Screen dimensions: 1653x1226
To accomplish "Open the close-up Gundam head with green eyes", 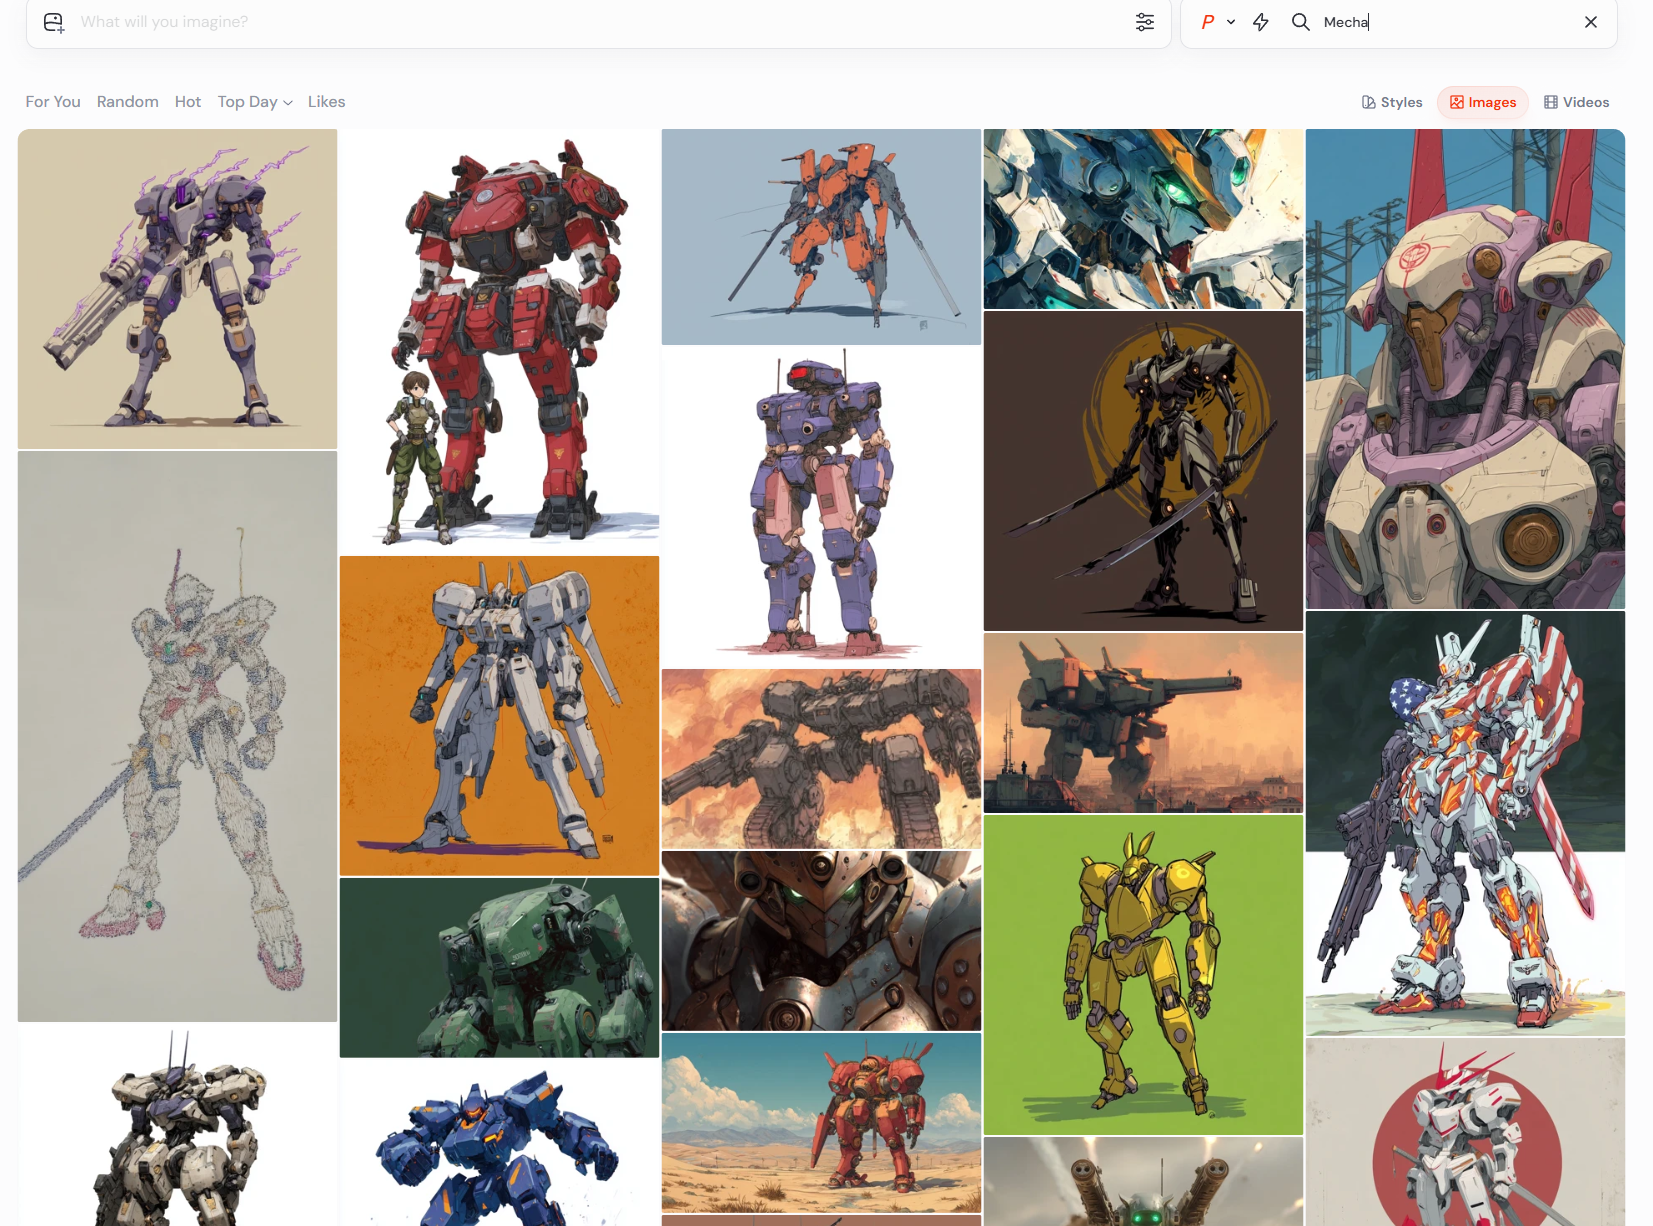I will [1144, 219].
